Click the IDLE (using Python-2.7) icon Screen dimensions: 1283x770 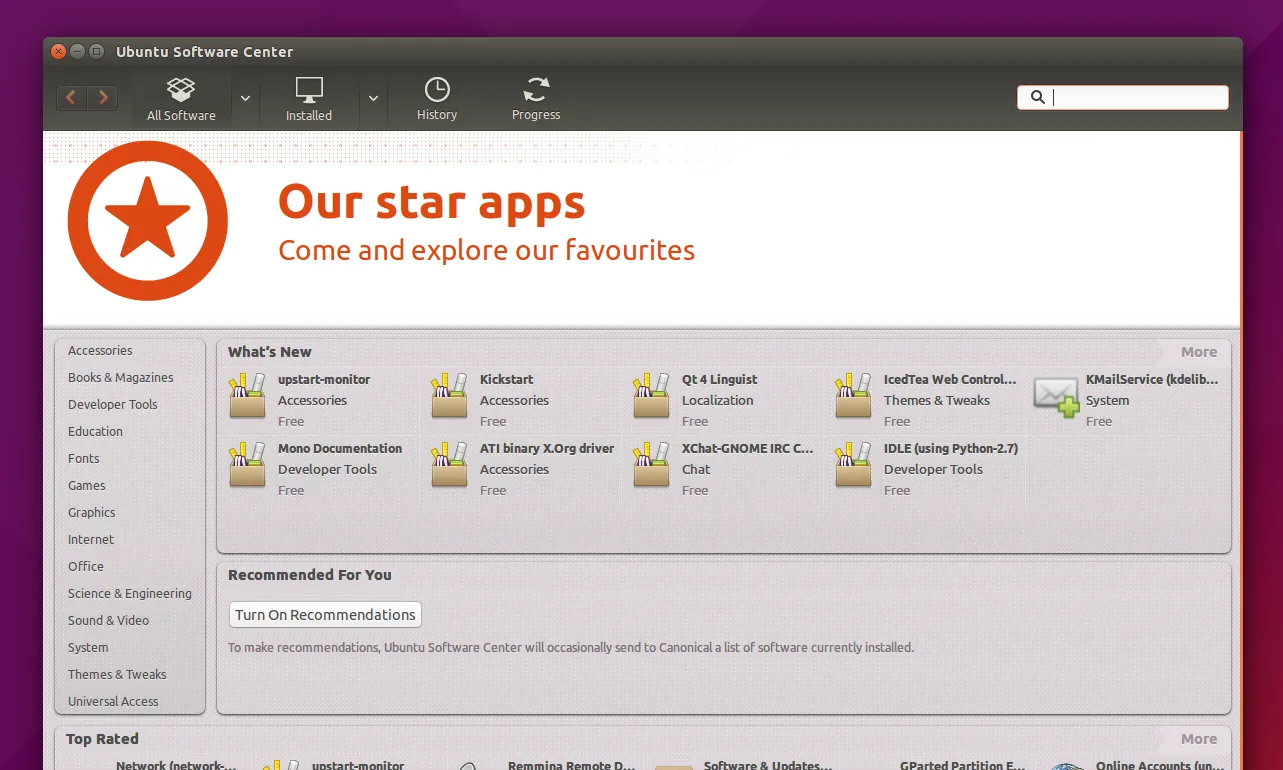tap(853, 465)
